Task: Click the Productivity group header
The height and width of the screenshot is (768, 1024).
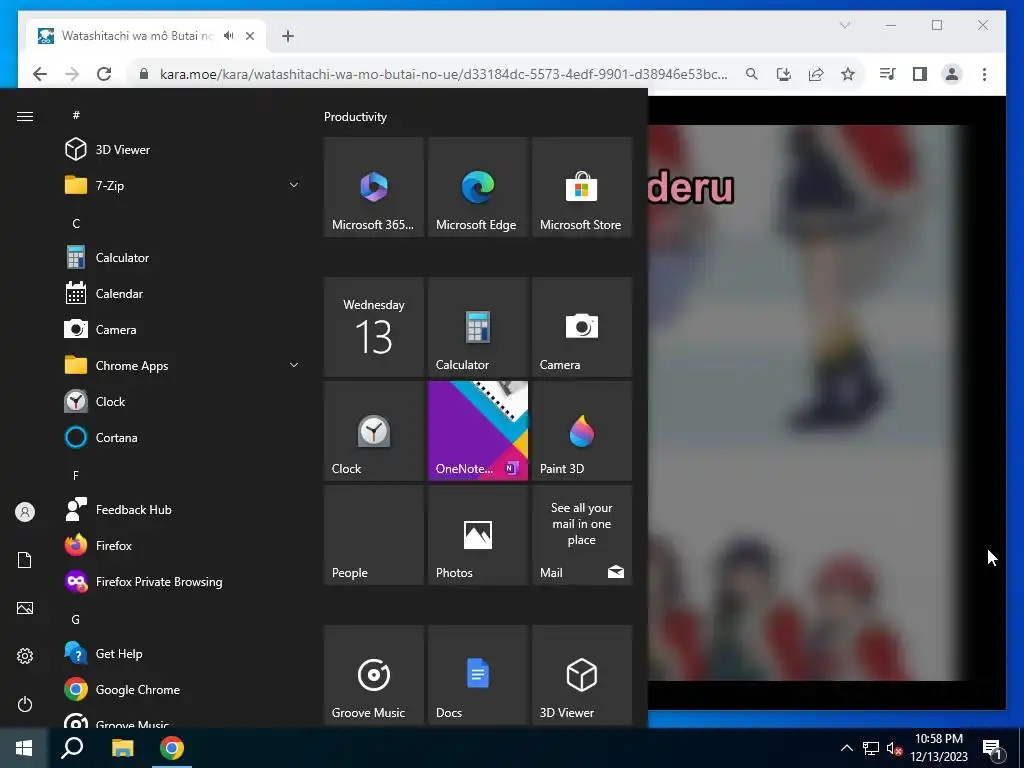Action: (x=355, y=117)
